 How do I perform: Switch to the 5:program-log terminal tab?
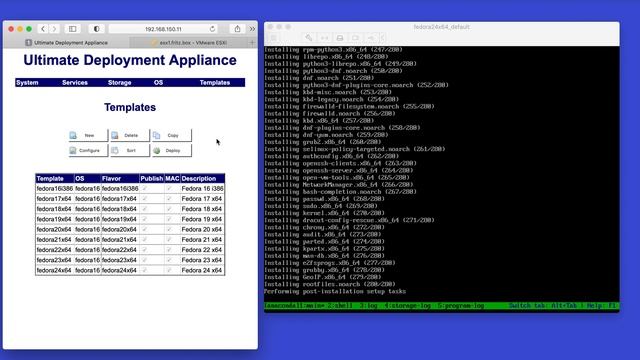pyautogui.click(x=461, y=305)
